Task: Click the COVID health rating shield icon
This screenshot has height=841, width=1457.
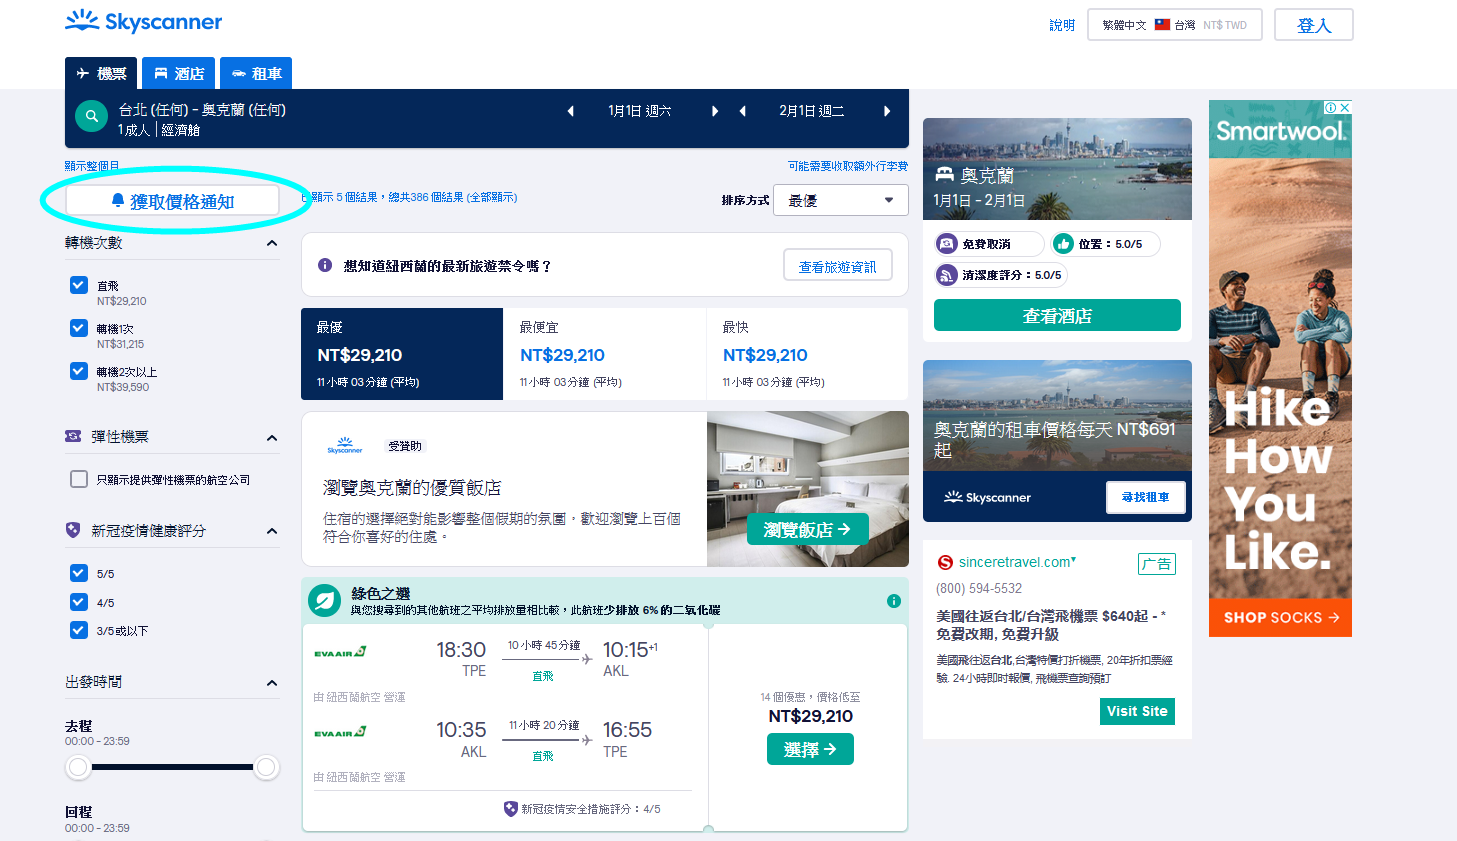Action: [73, 530]
